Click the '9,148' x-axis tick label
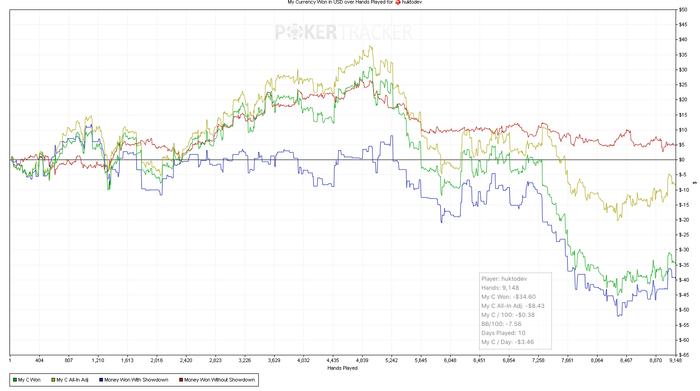The image size is (700, 391). click(676, 360)
